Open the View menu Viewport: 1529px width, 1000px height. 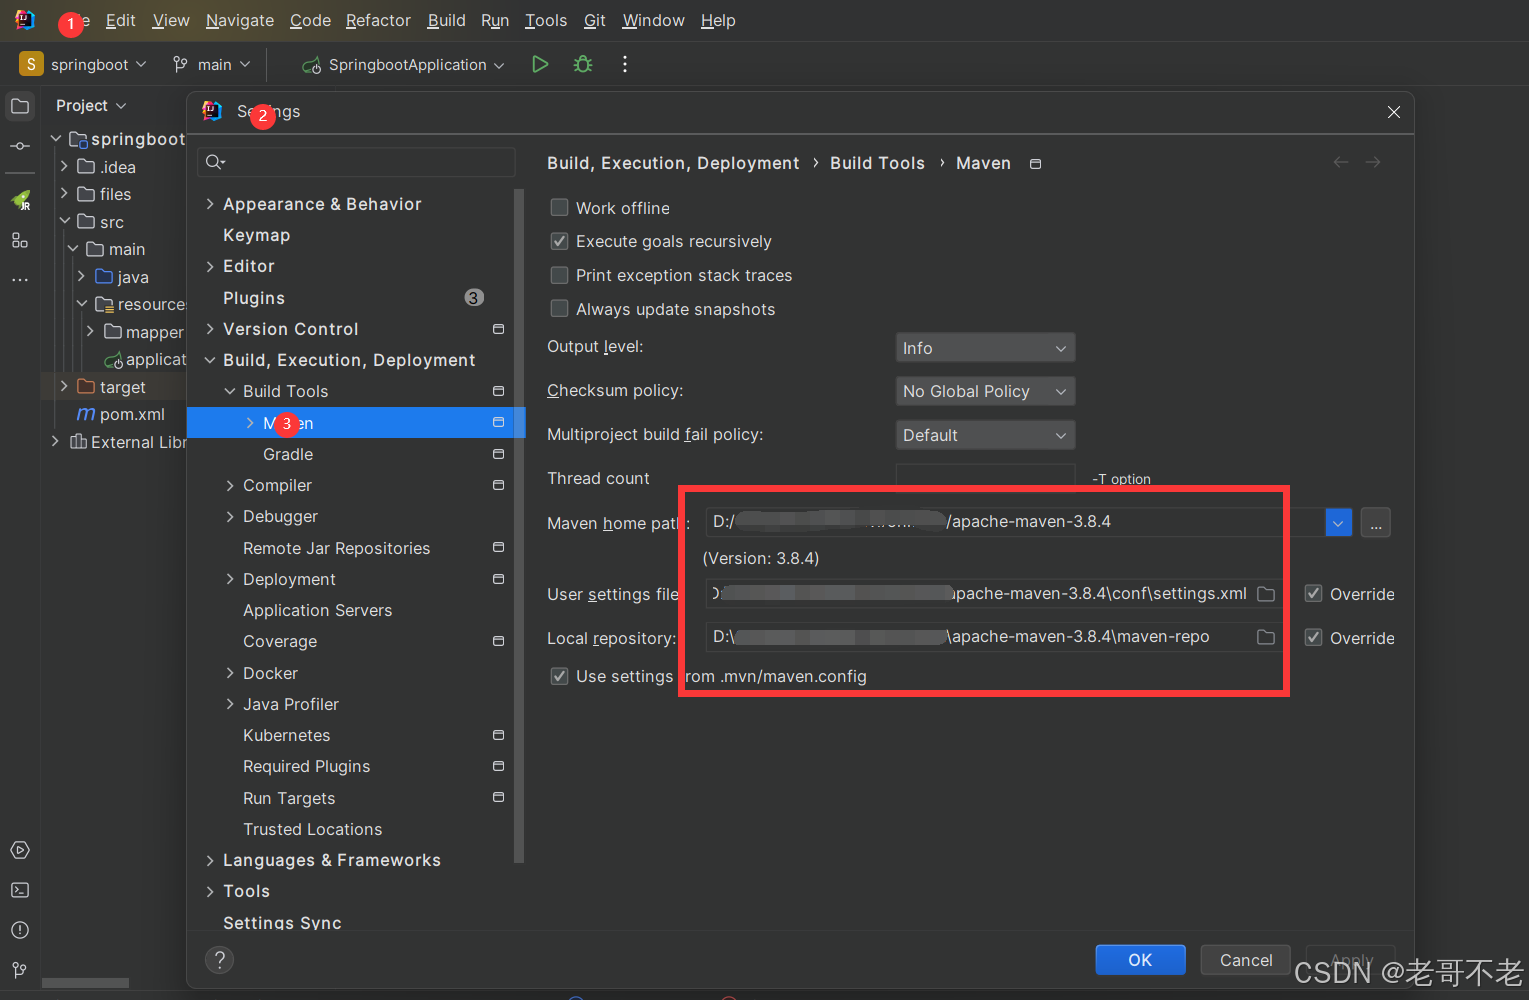(171, 20)
